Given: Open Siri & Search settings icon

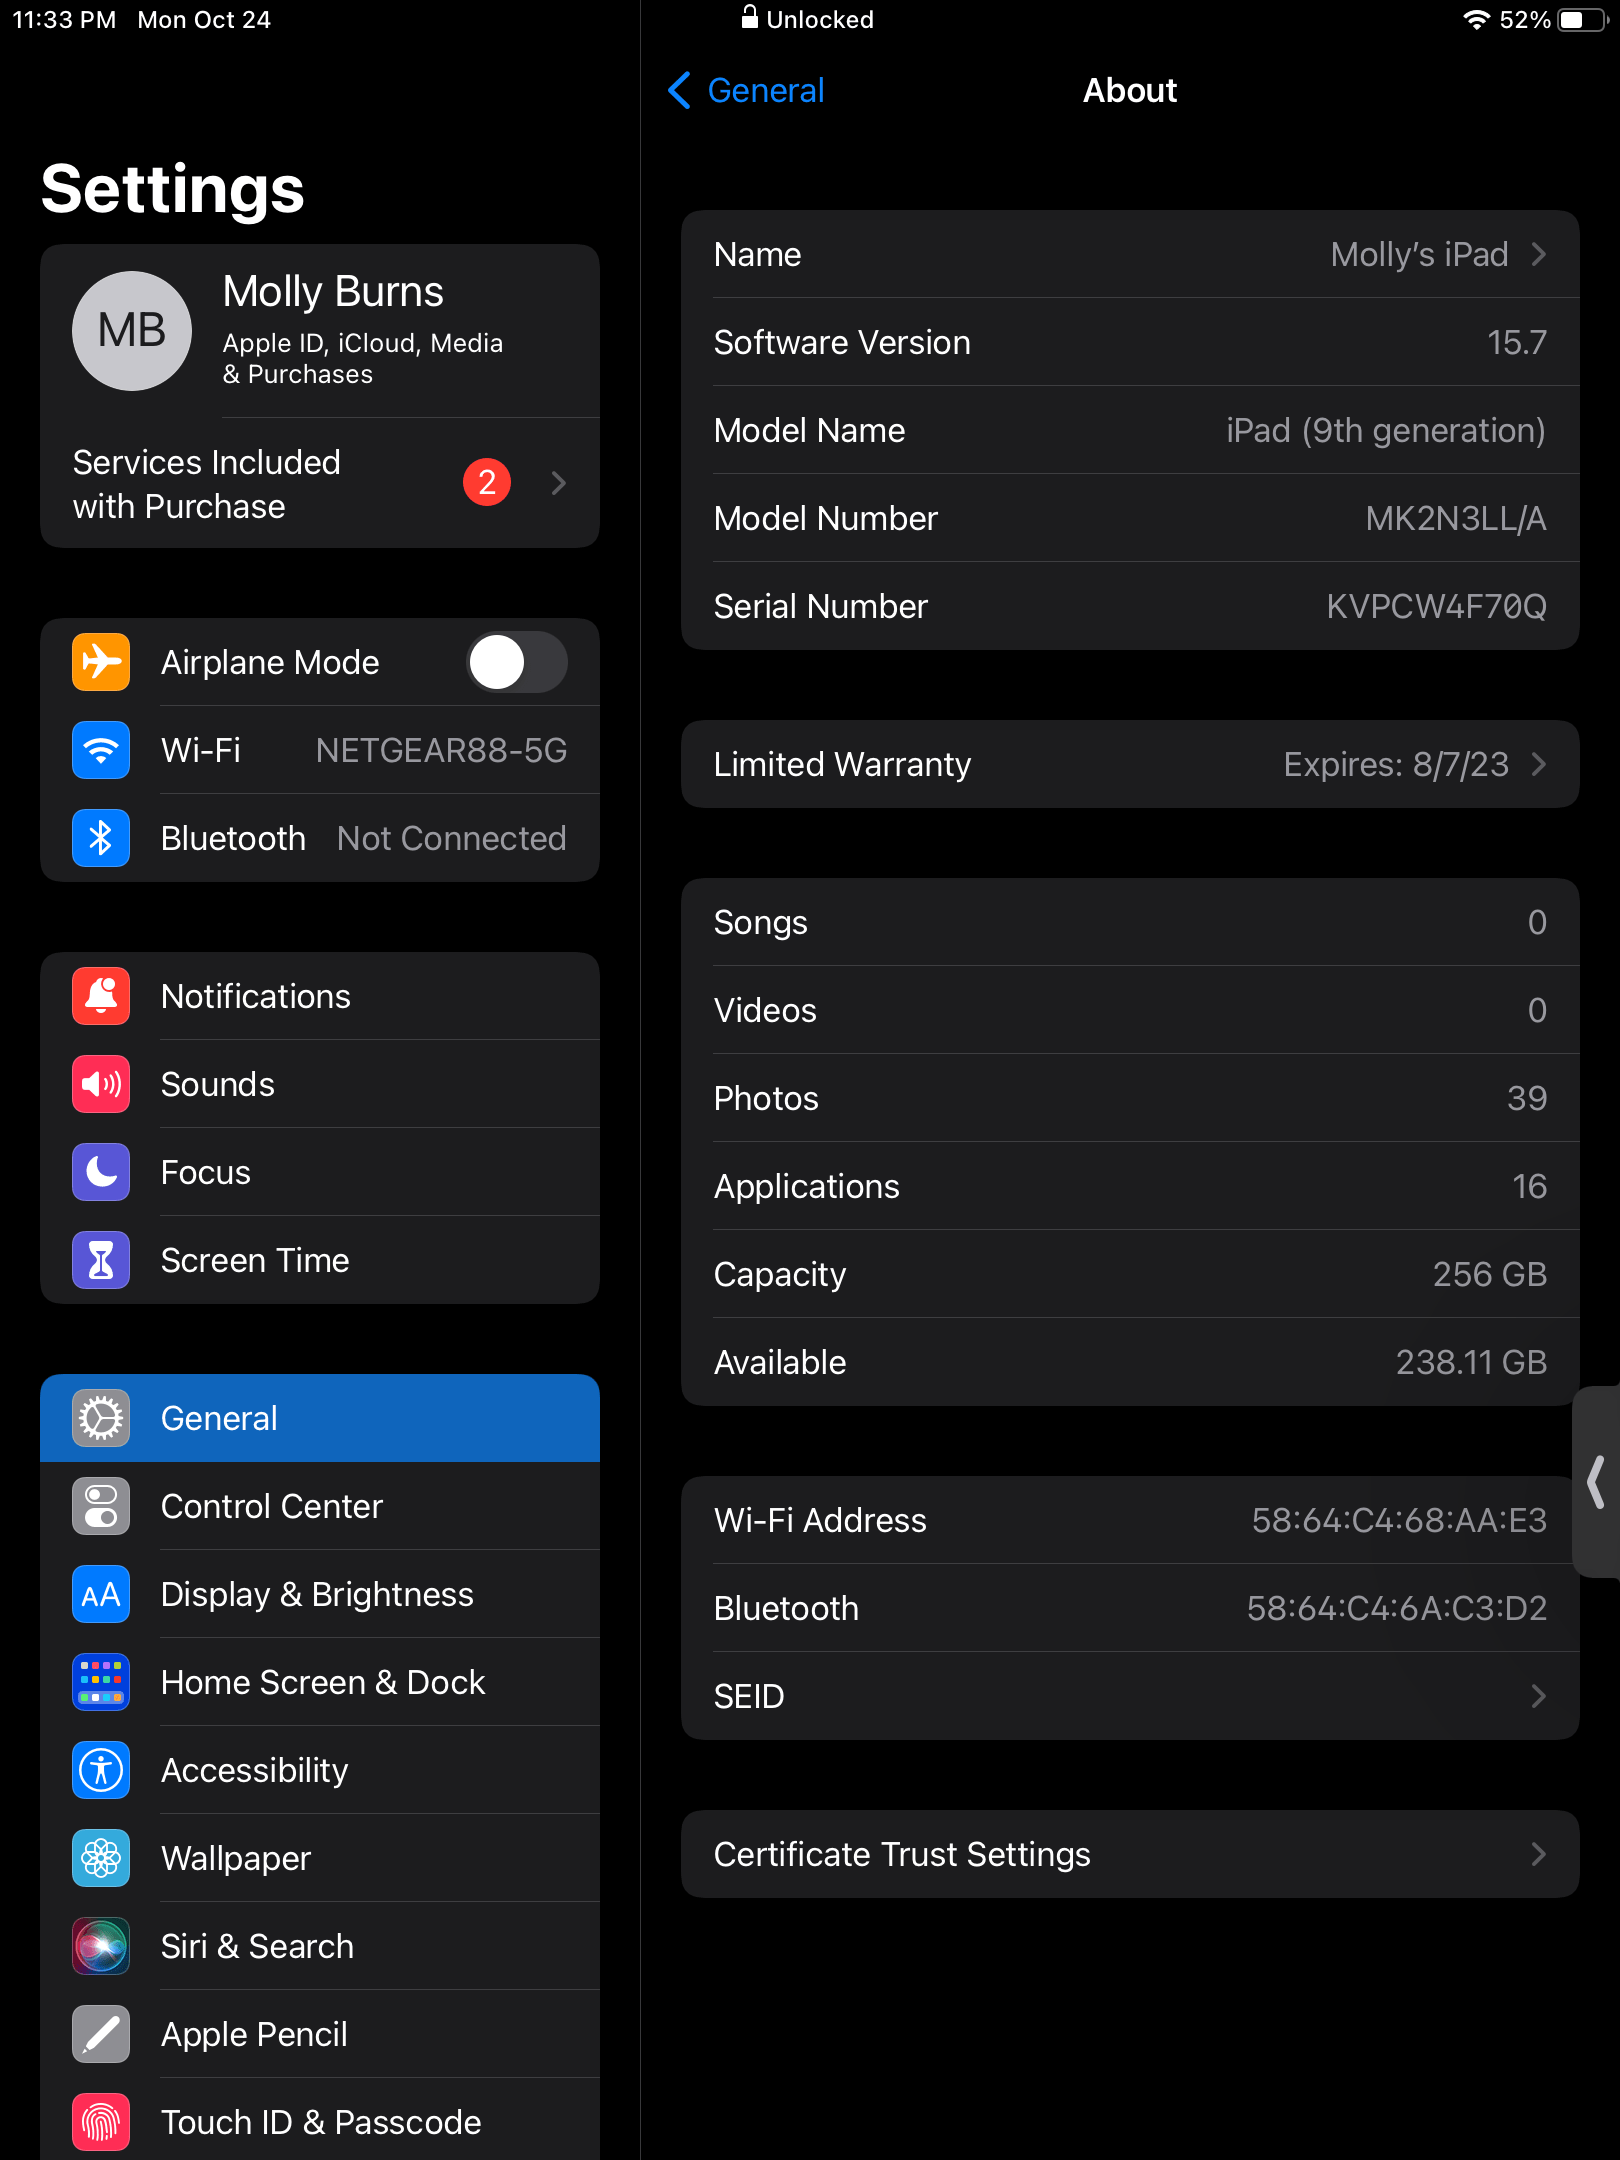Looking at the screenshot, I should (x=100, y=1946).
